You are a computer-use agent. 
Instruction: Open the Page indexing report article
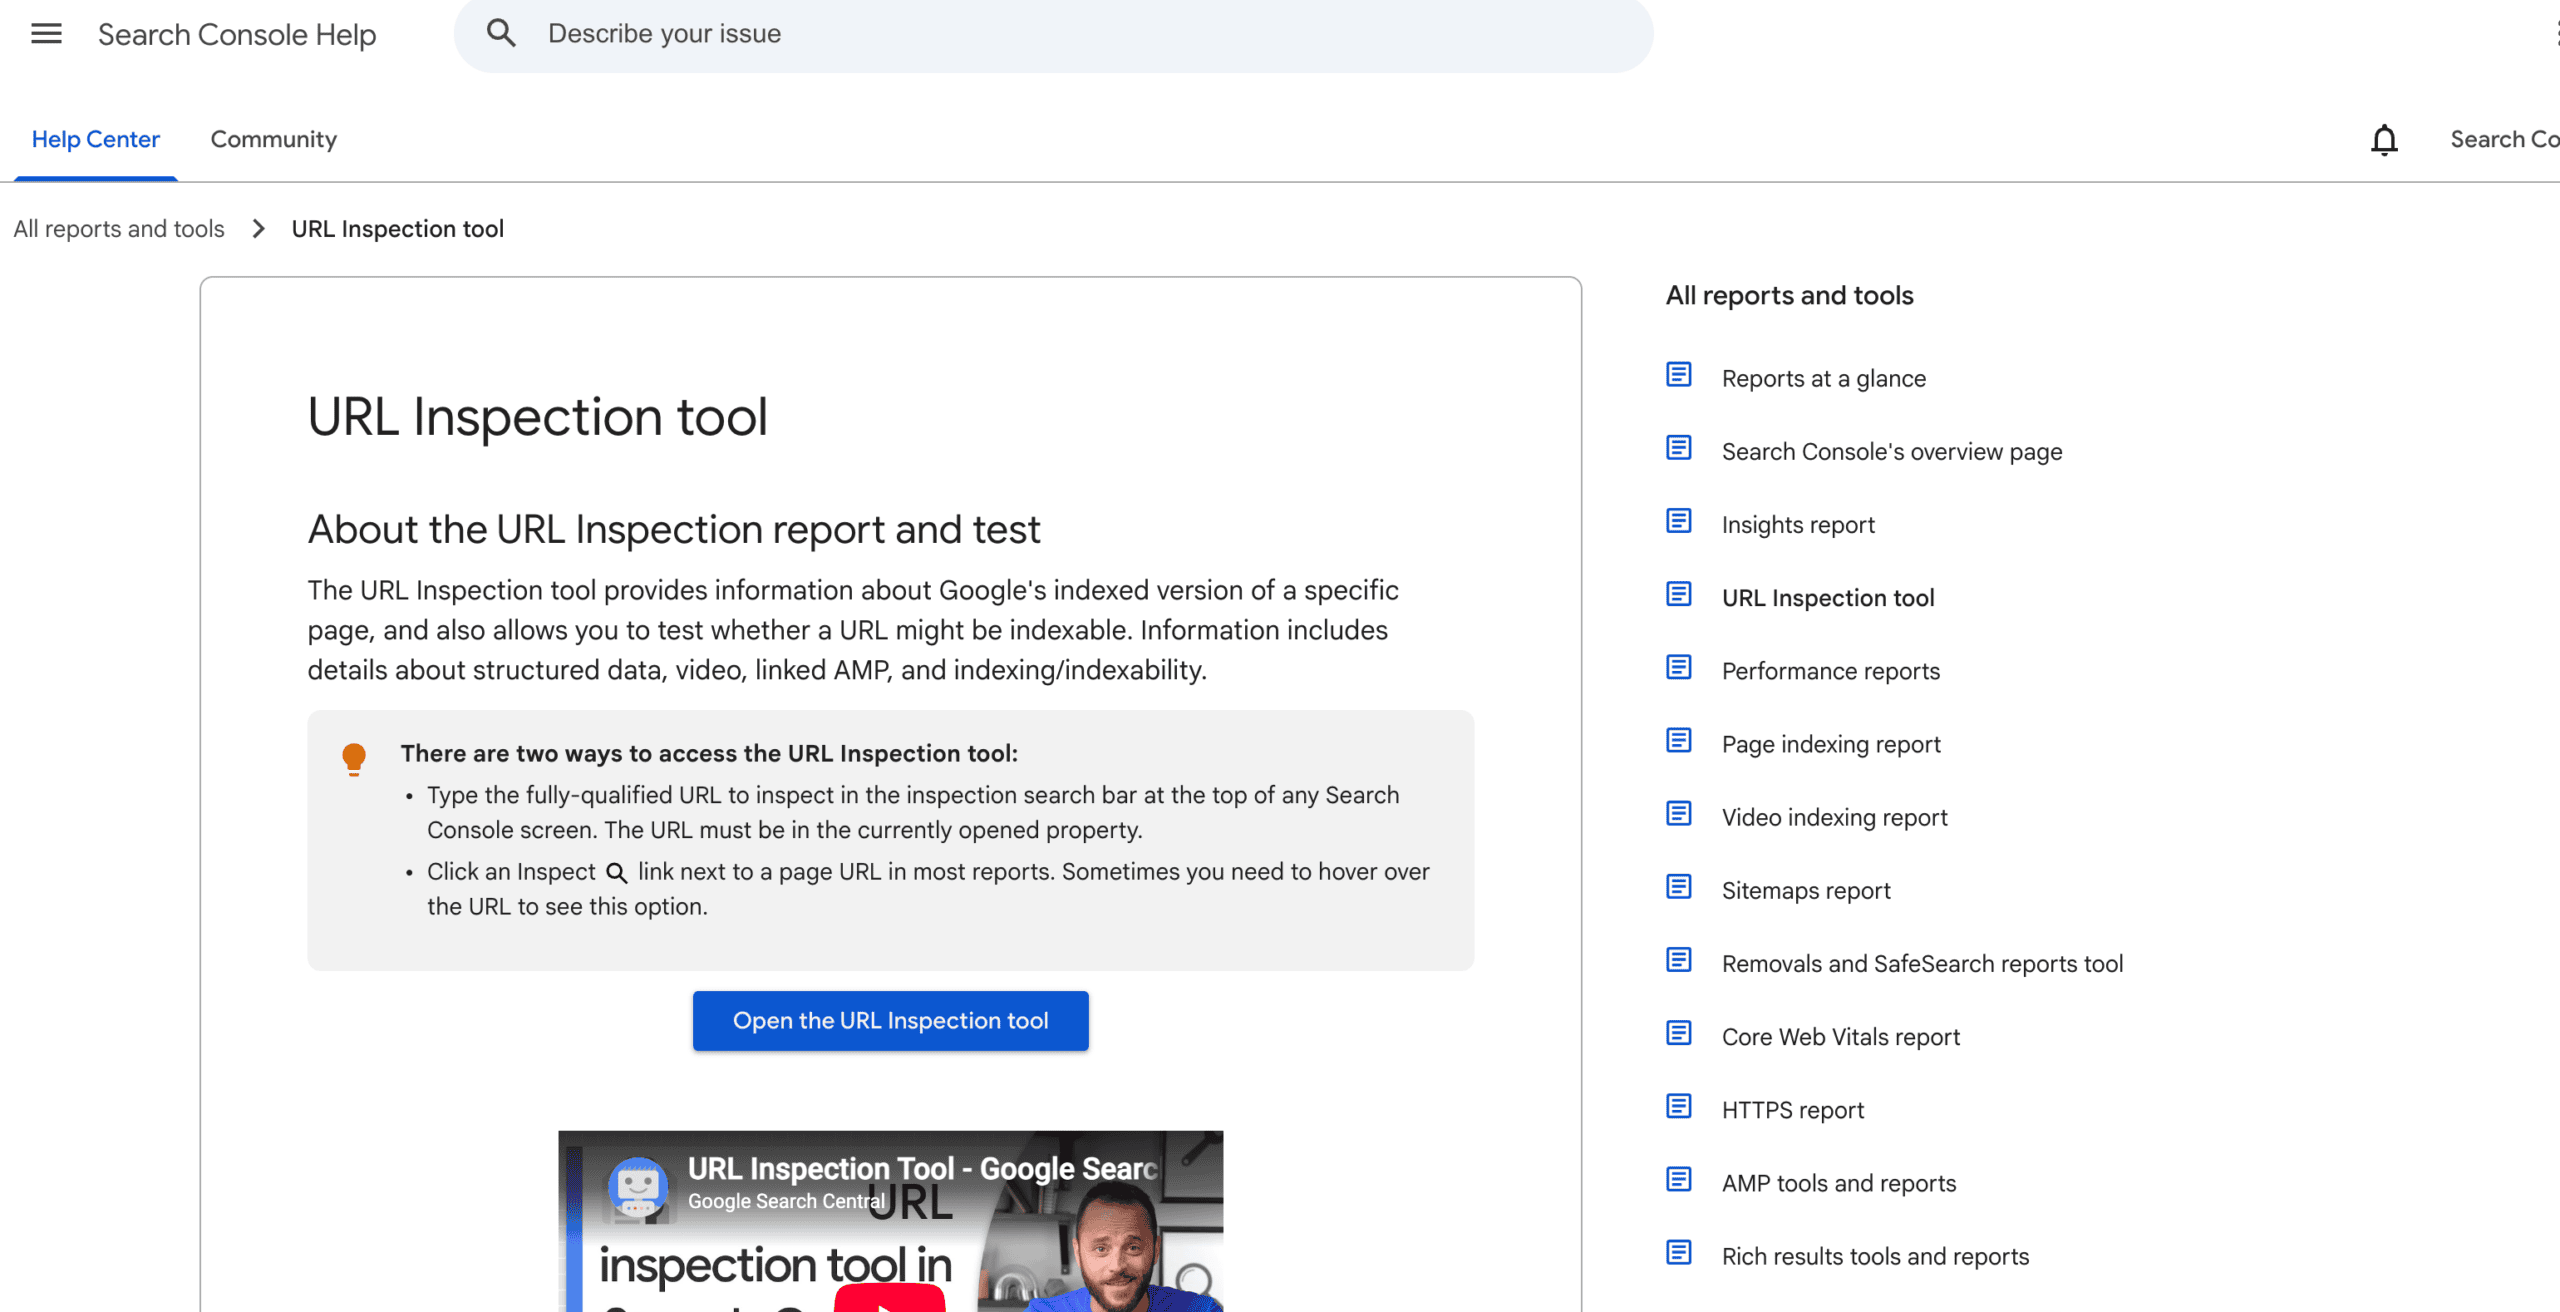point(1830,743)
